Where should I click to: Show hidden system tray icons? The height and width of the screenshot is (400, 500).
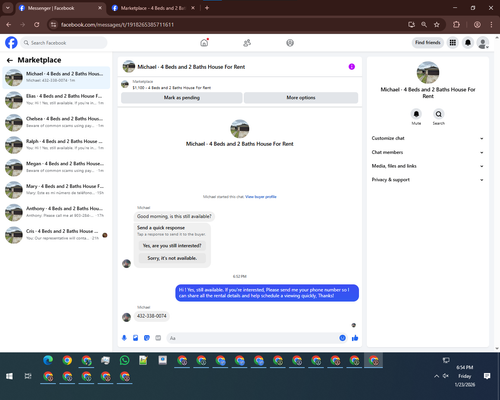tap(436, 376)
